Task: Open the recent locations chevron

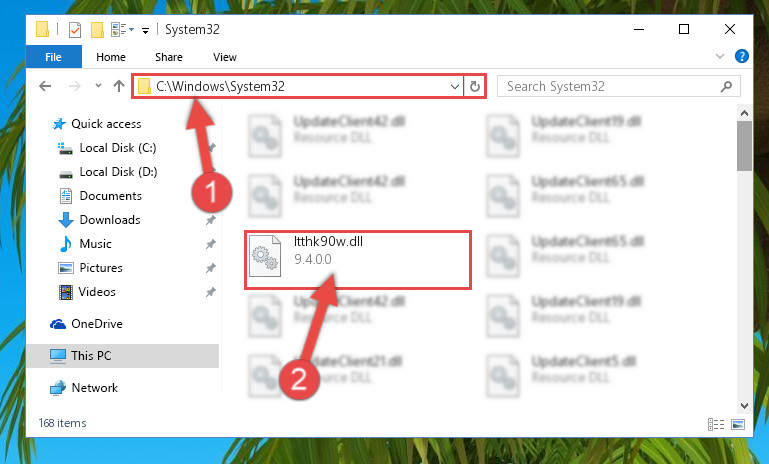Action: click(99, 86)
